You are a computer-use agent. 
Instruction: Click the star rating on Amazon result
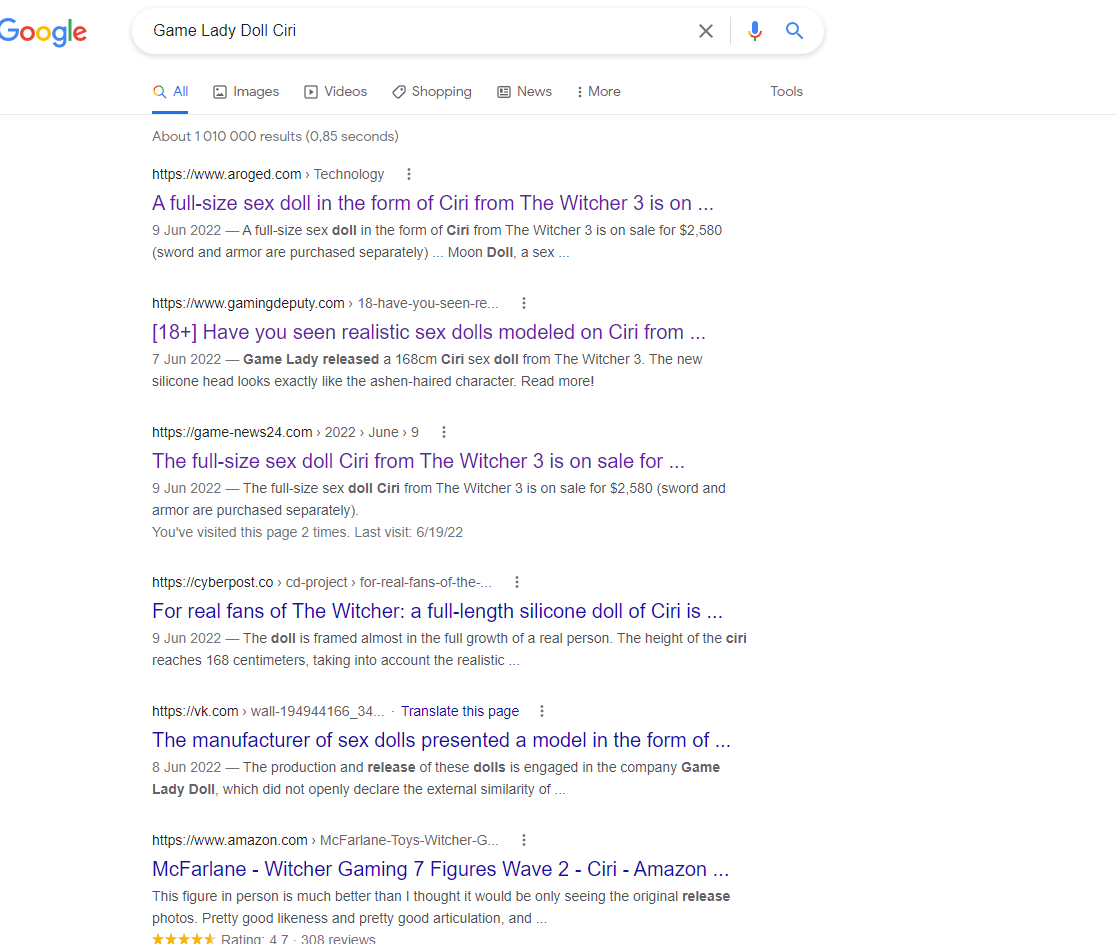click(x=183, y=939)
